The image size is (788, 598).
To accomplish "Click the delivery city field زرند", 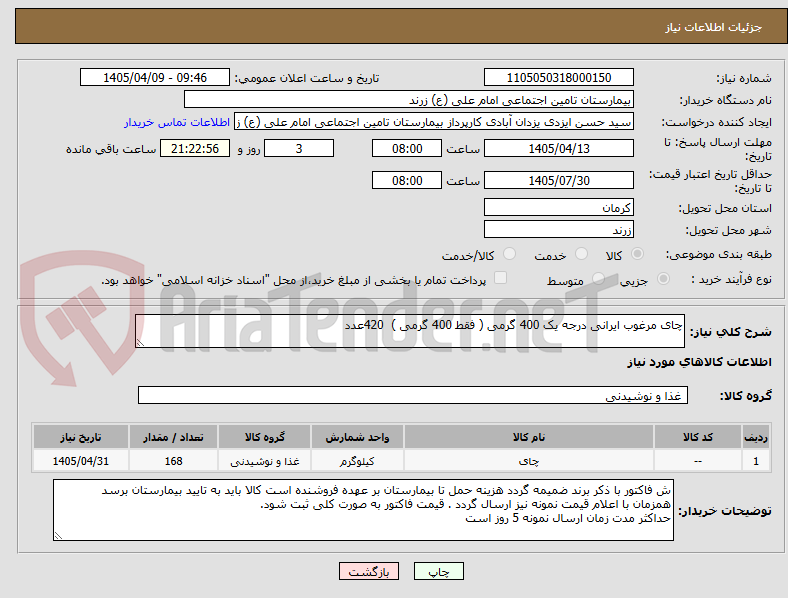I will [x=558, y=229].
